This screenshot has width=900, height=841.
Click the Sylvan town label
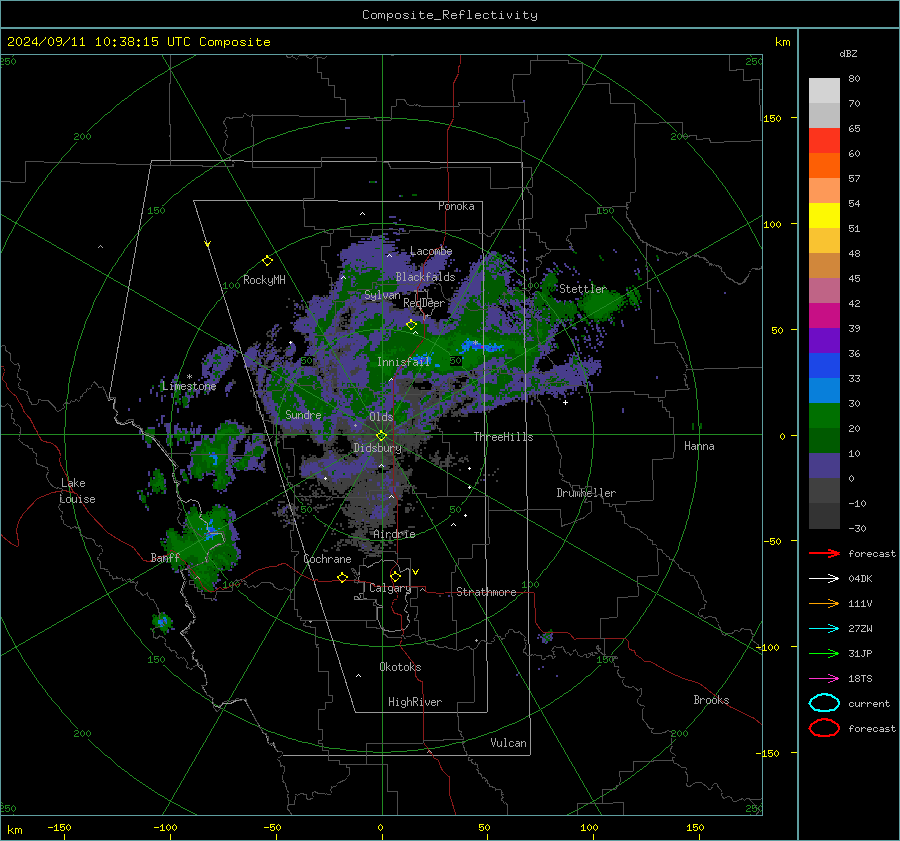point(382,295)
